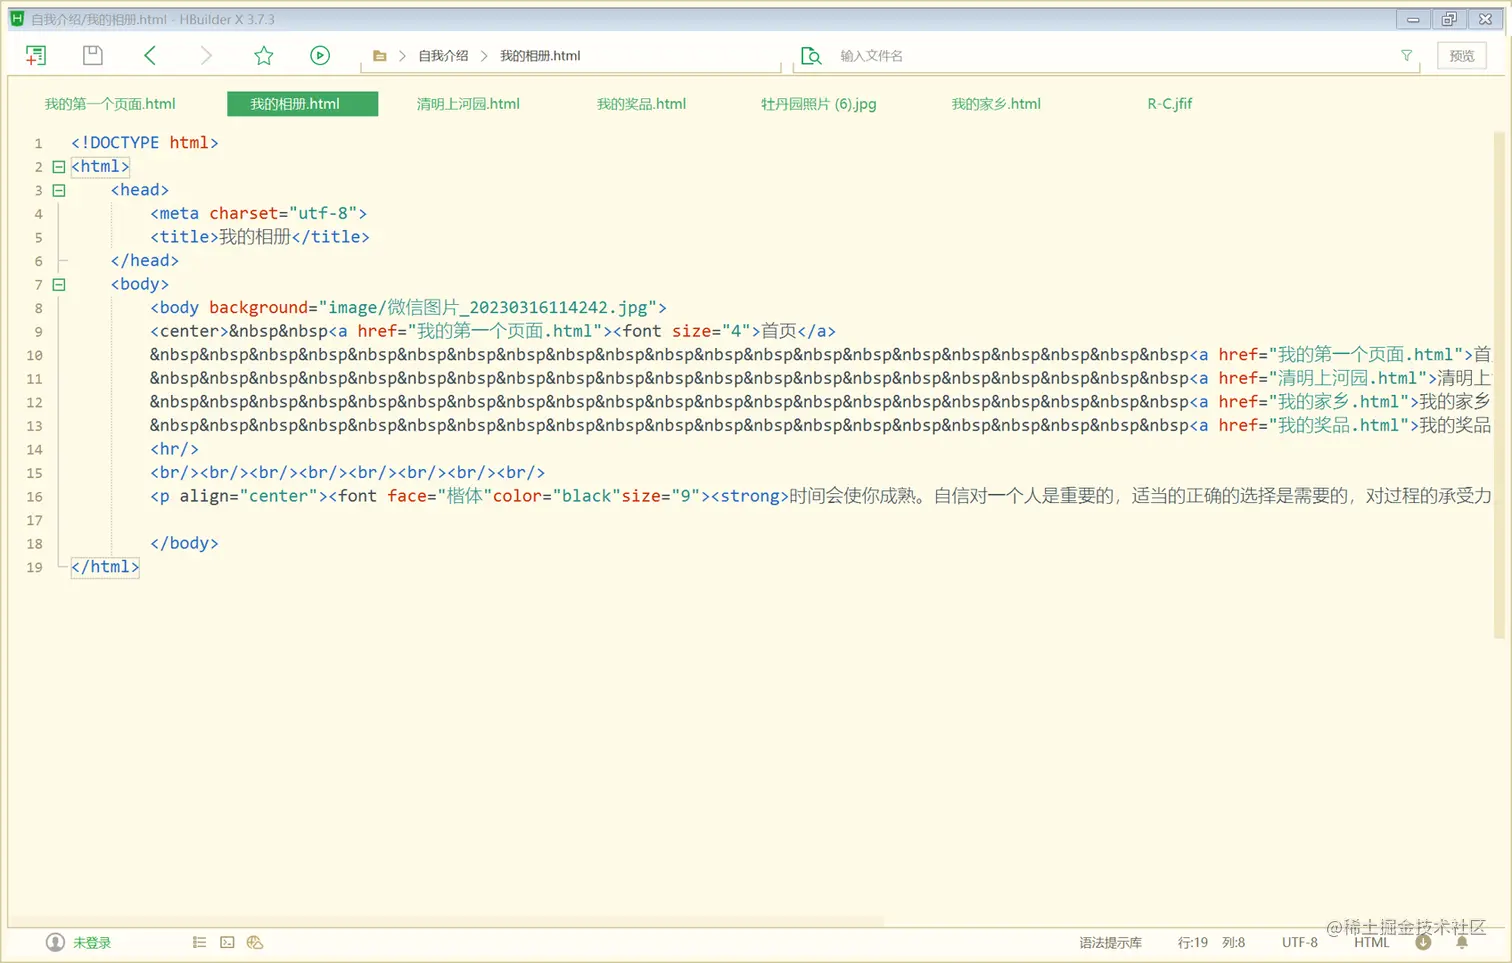Switch to the 我的奖品.html tab

coord(641,104)
